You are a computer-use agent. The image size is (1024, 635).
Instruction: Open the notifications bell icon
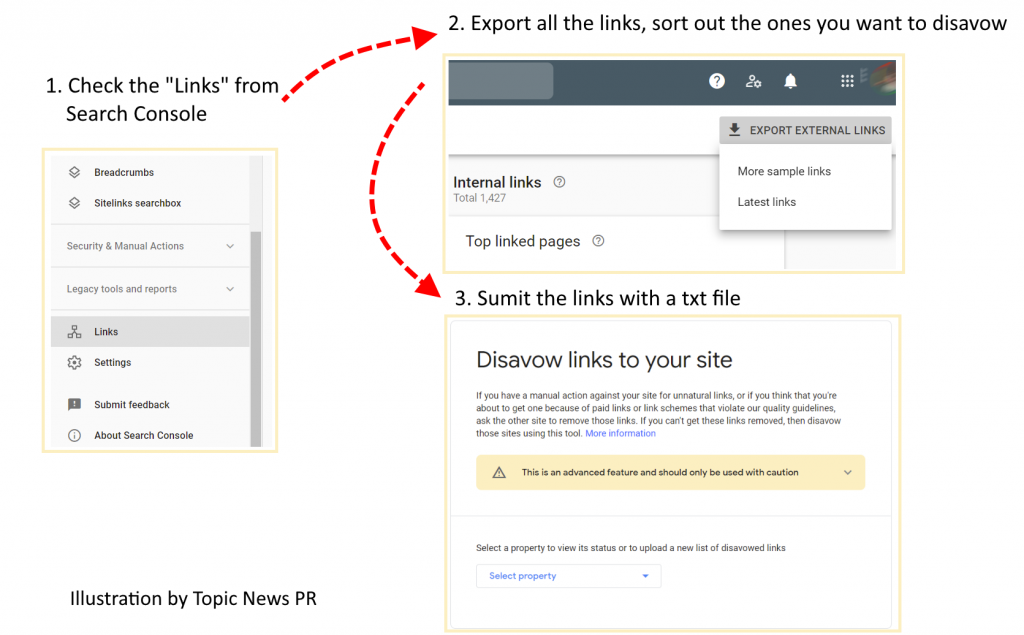tap(790, 81)
